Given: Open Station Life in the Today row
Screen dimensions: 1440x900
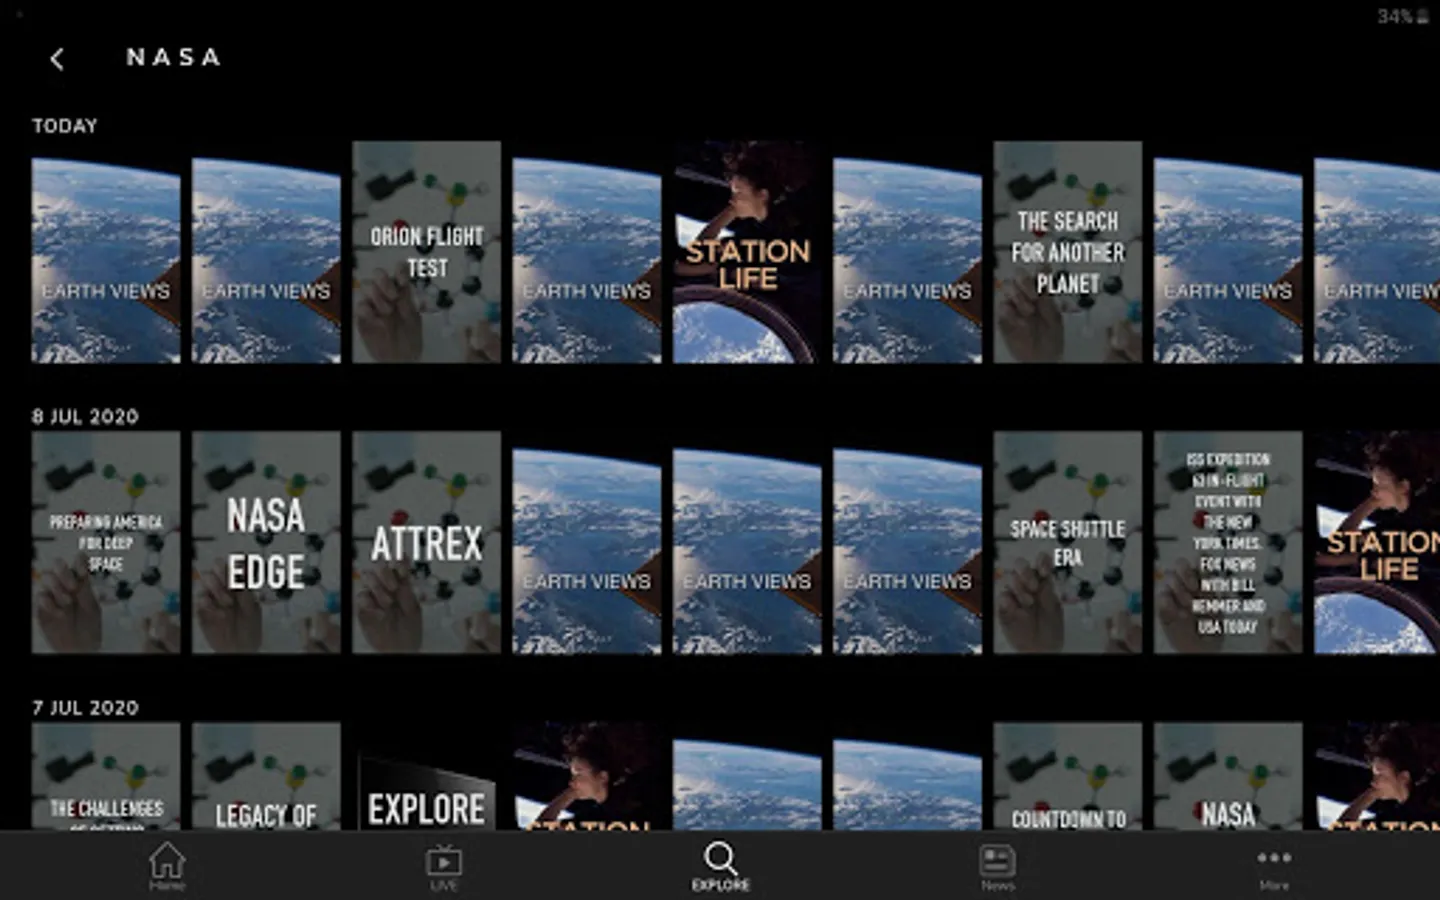Looking at the screenshot, I should pyautogui.click(x=747, y=252).
